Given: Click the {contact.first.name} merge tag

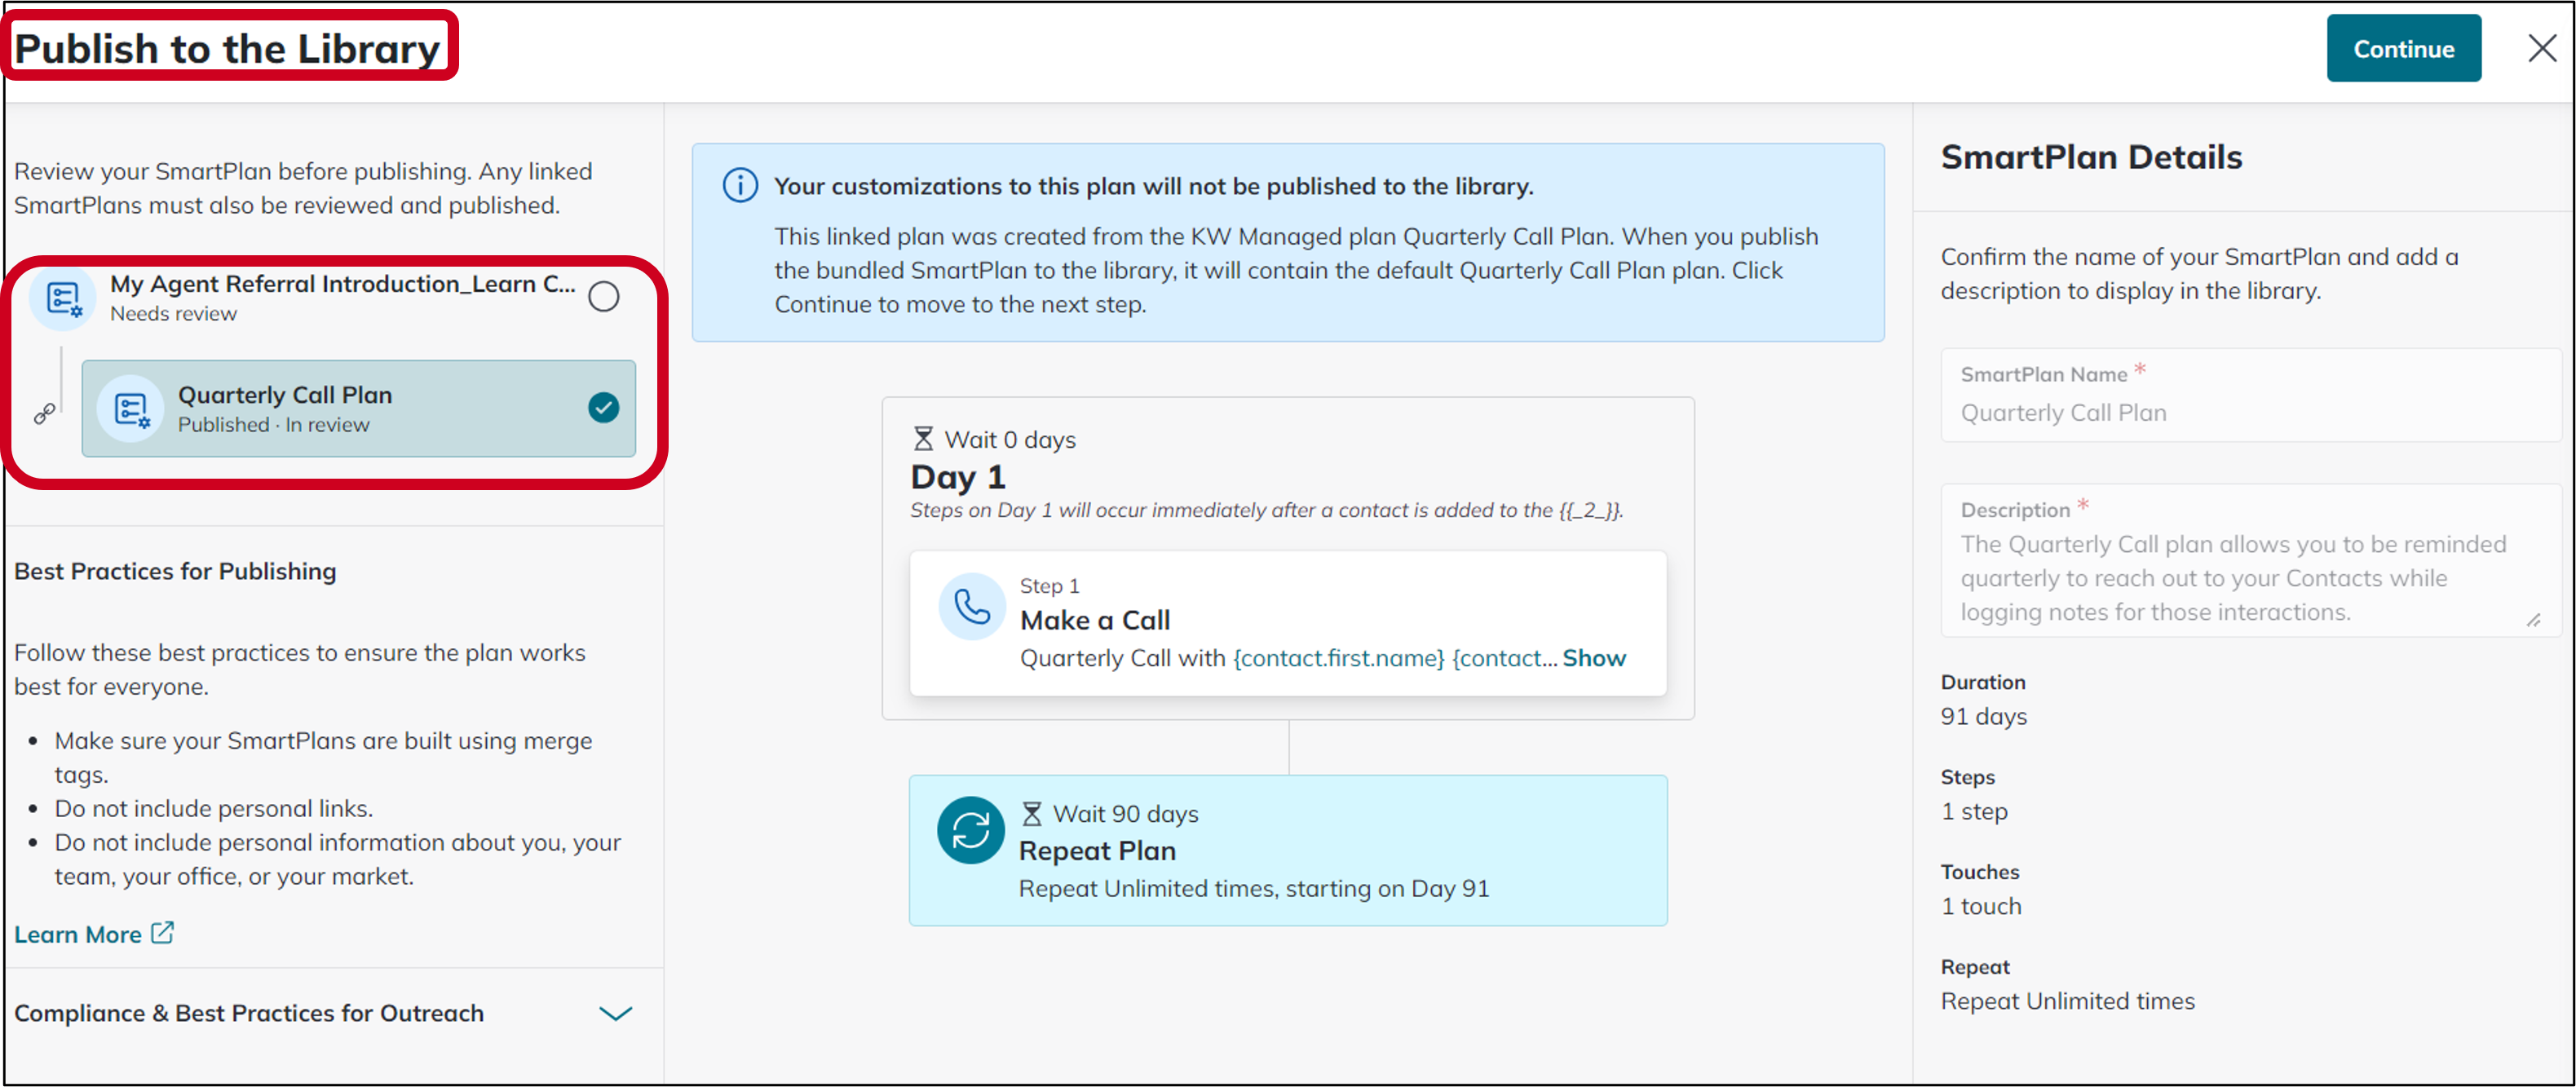Looking at the screenshot, I should coord(1338,658).
